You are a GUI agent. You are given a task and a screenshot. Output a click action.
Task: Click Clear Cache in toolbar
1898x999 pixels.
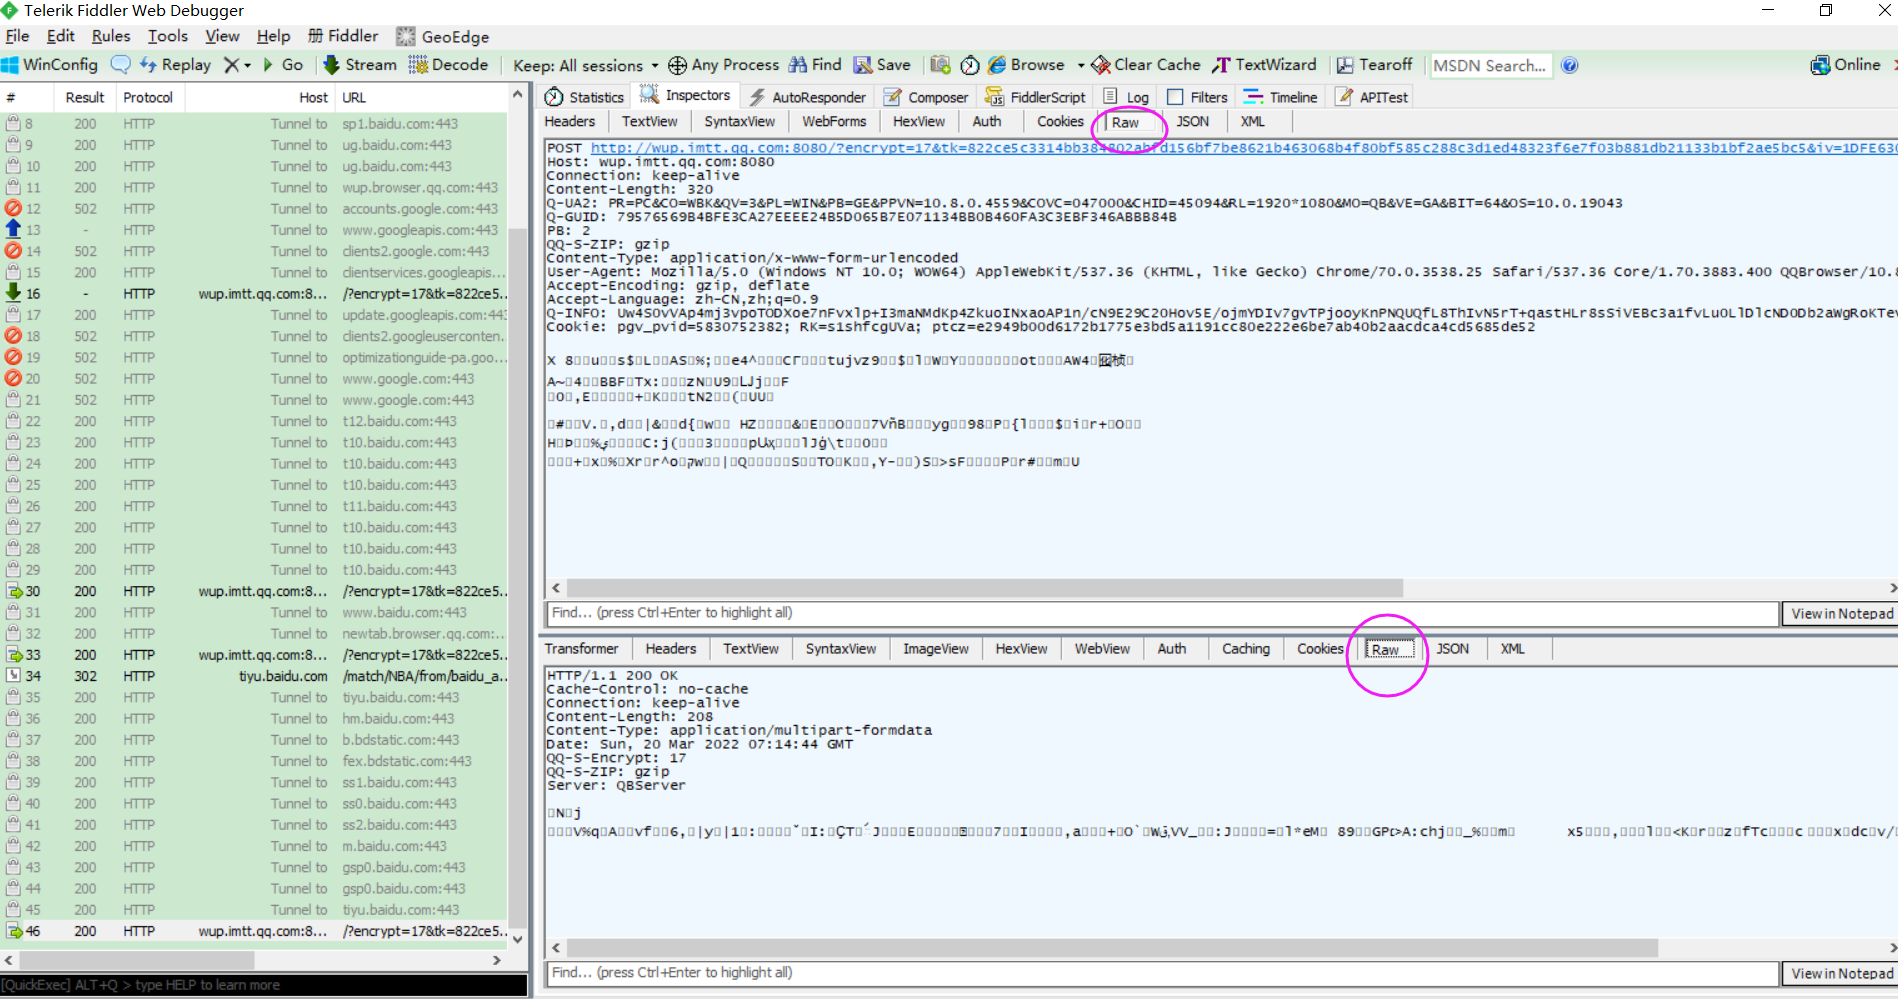coord(1146,65)
